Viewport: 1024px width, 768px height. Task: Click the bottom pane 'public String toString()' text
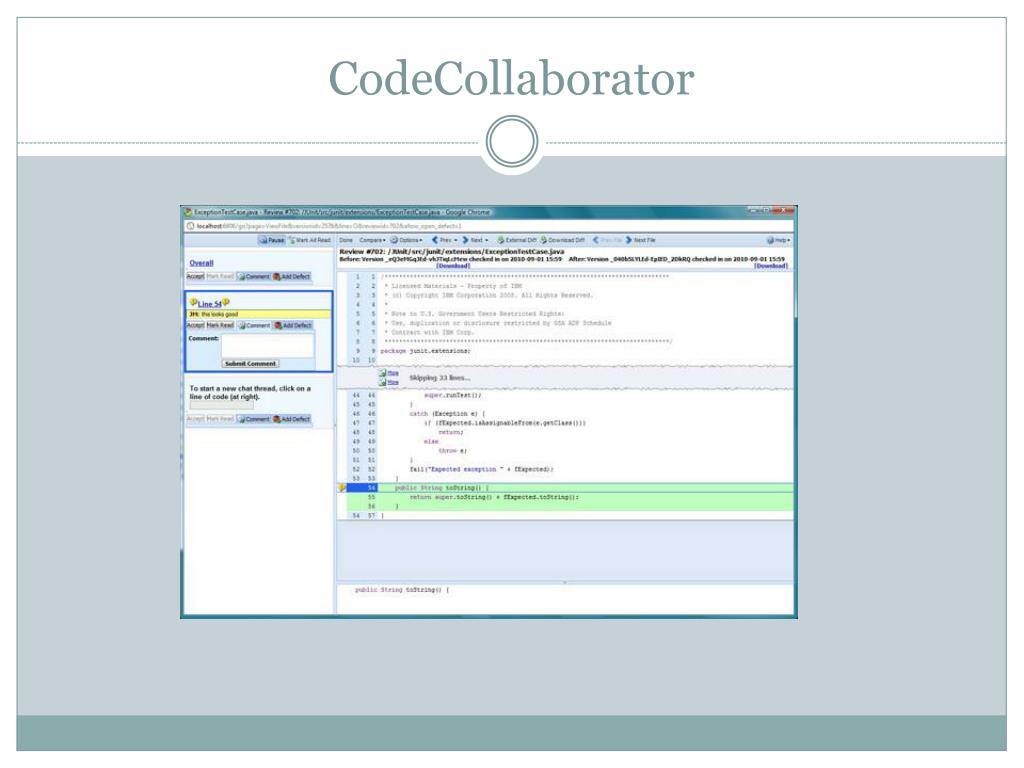coord(402,590)
